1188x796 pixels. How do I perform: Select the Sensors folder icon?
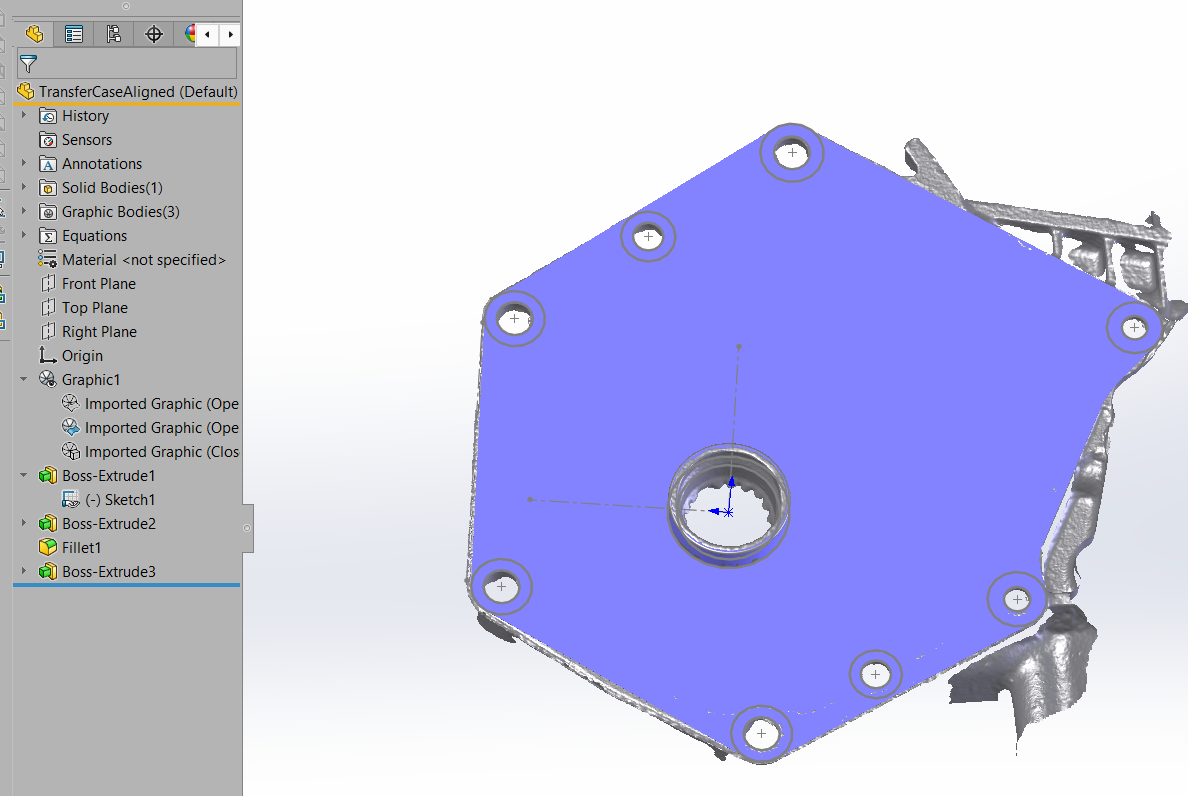47,140
